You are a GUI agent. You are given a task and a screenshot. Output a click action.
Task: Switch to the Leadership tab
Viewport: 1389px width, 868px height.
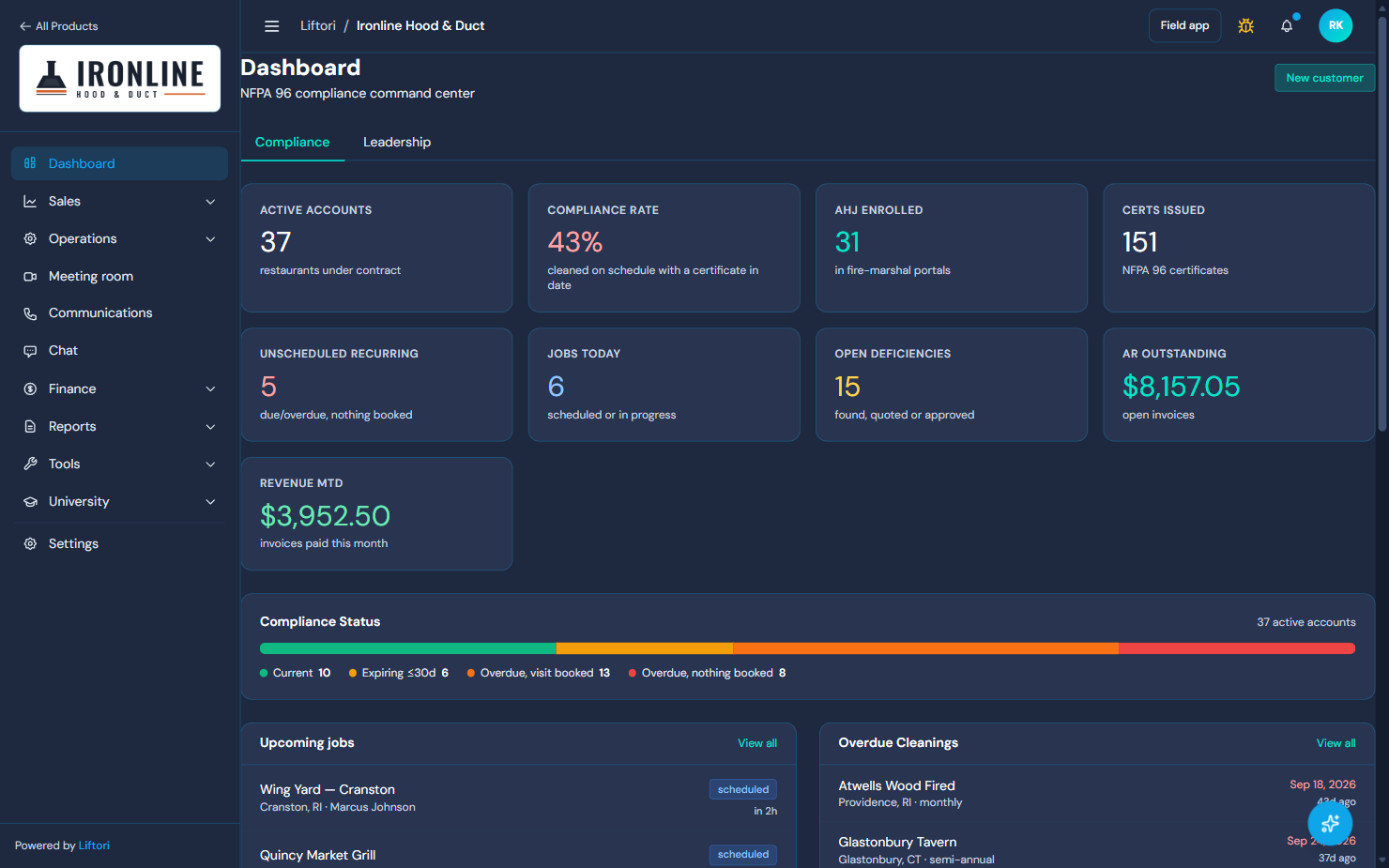(x=397, y=142)
